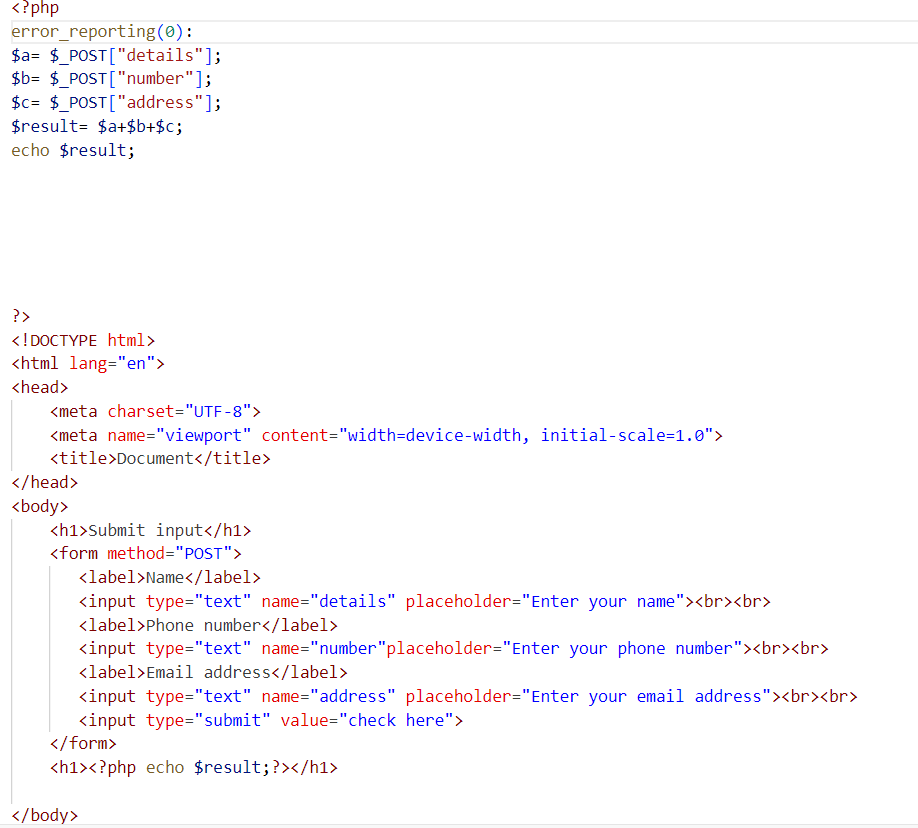Click the <label>Name</label> line
918x828 pixels.
(170, 577)
